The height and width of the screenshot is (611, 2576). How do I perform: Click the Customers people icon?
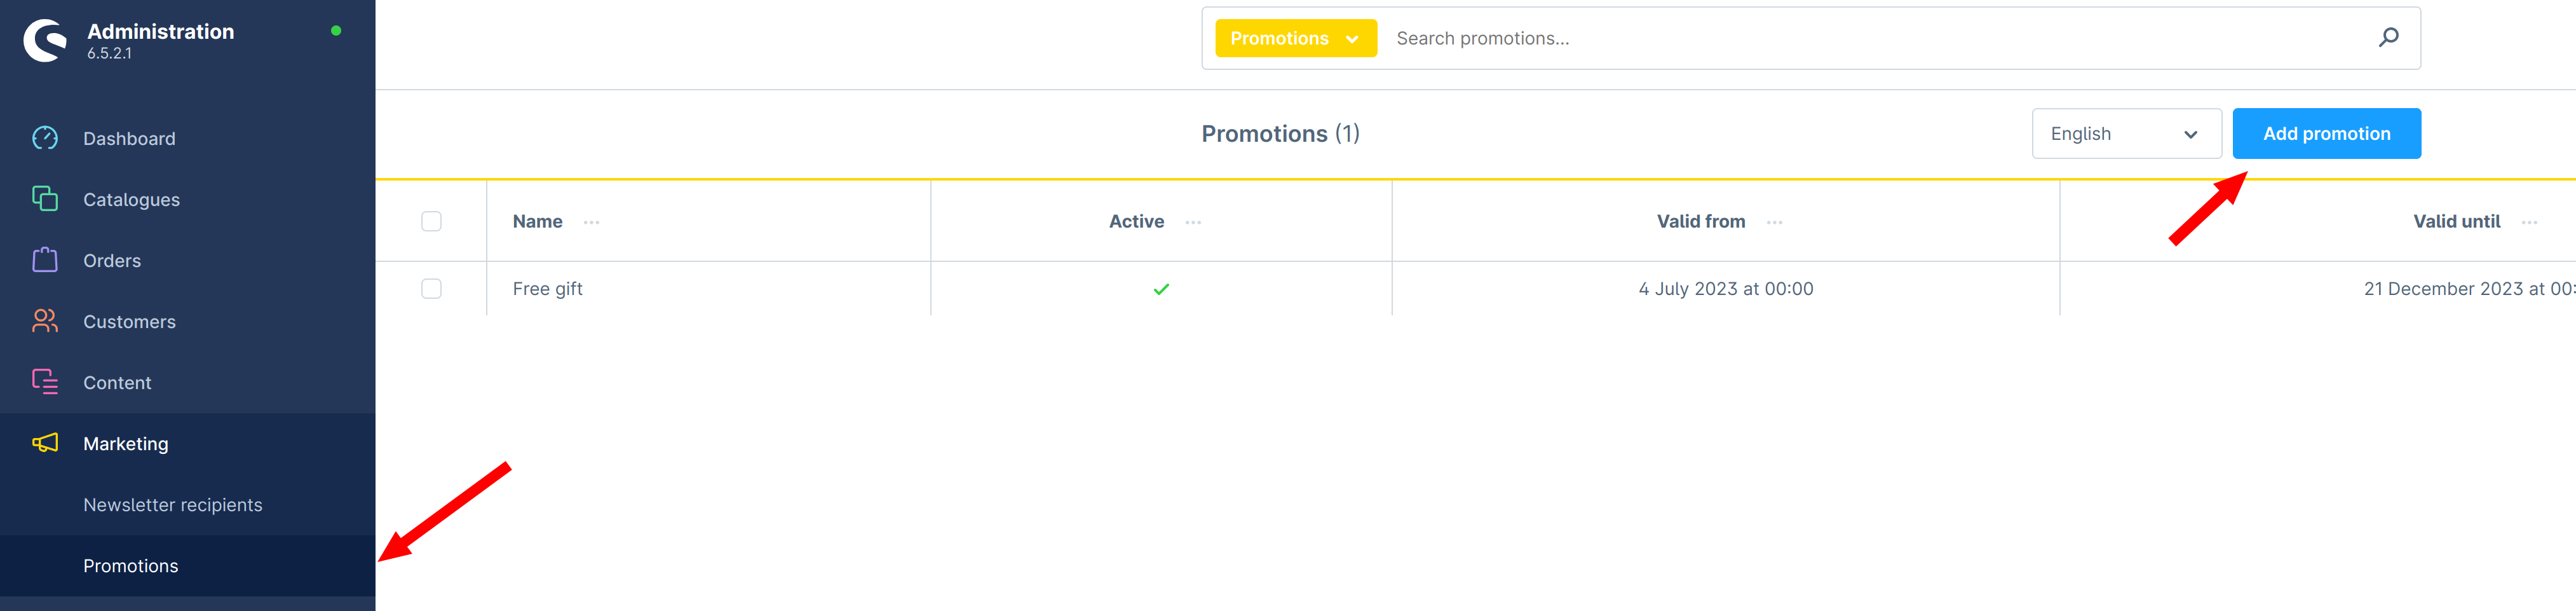(x=45, y=321)
